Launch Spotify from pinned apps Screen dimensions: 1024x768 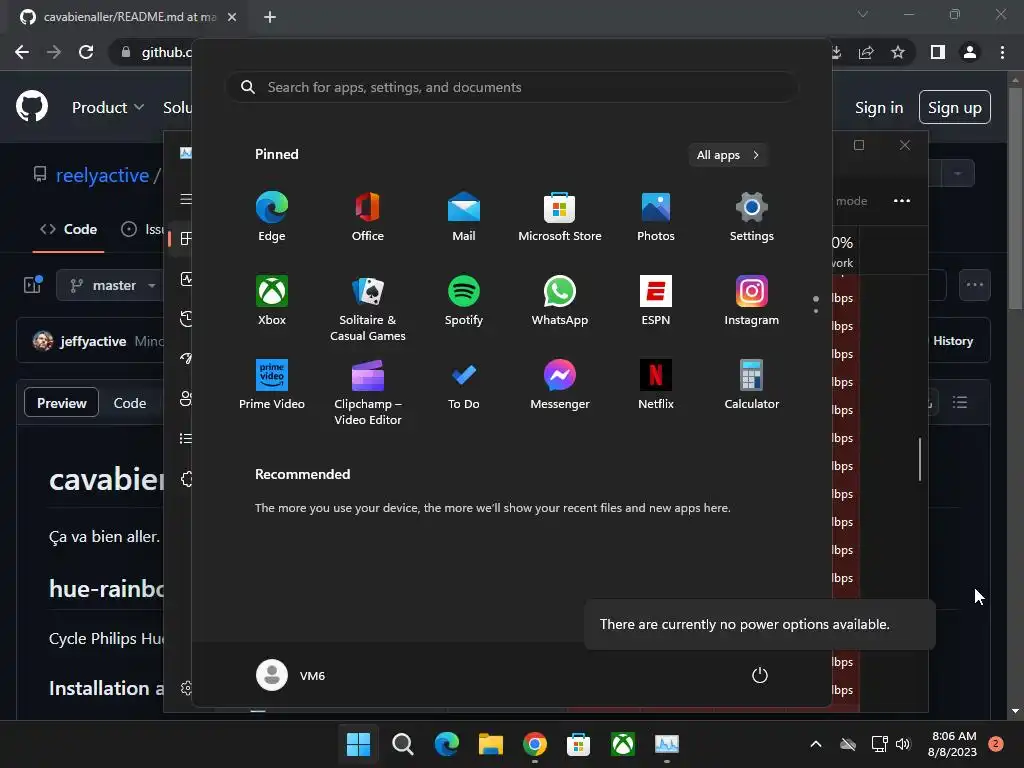[x=464, y=301]
